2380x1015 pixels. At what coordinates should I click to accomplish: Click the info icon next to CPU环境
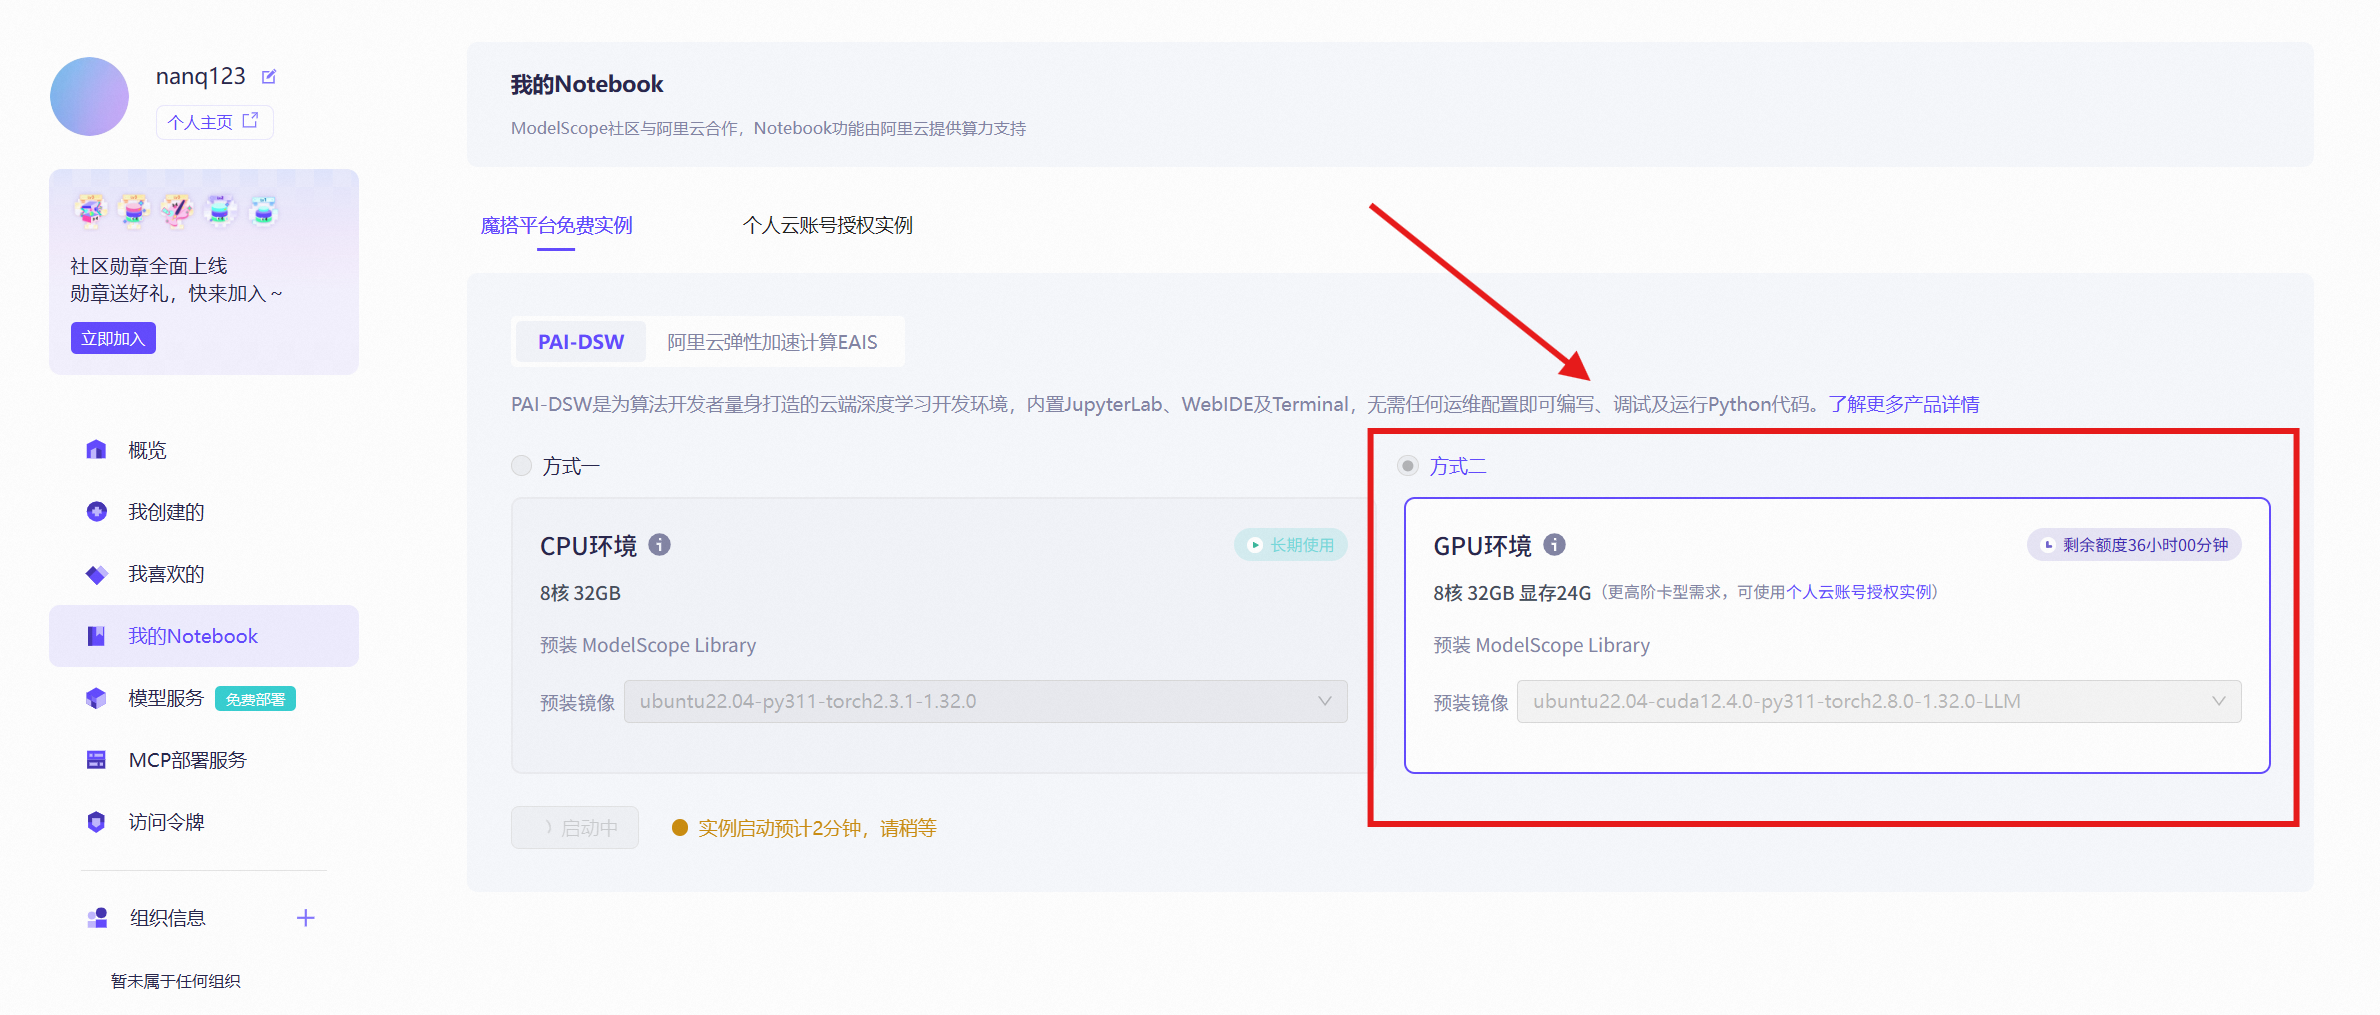[x=659, y=545]
